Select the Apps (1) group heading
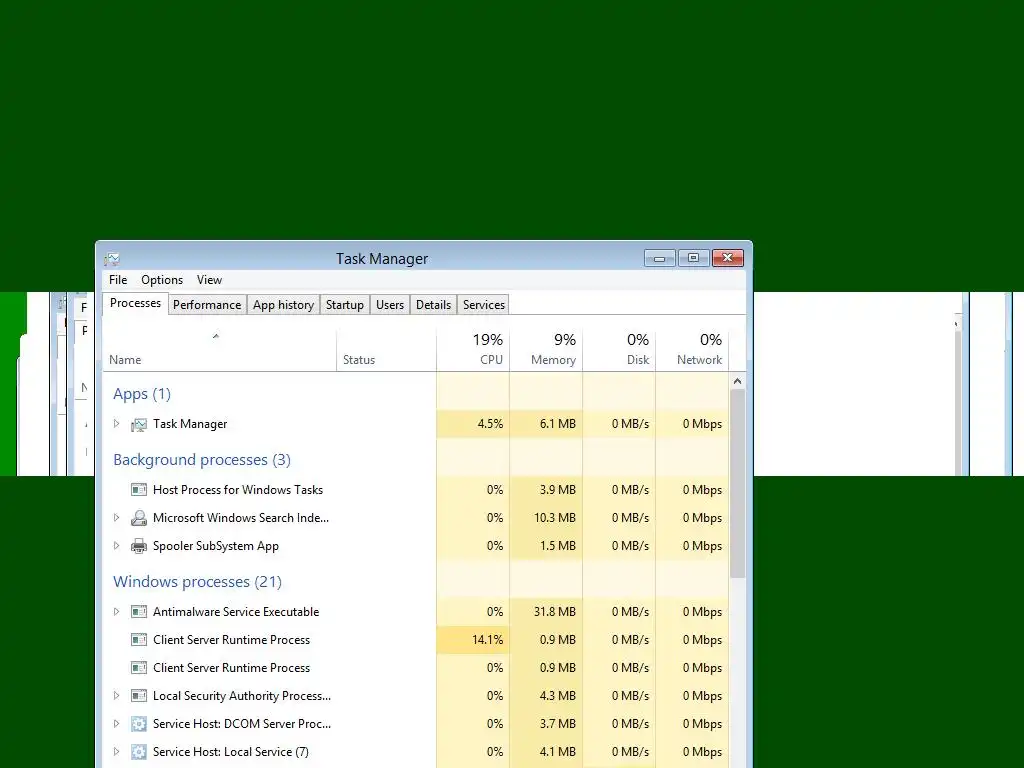Viewport: 1024px width, 768px height. 142,394
